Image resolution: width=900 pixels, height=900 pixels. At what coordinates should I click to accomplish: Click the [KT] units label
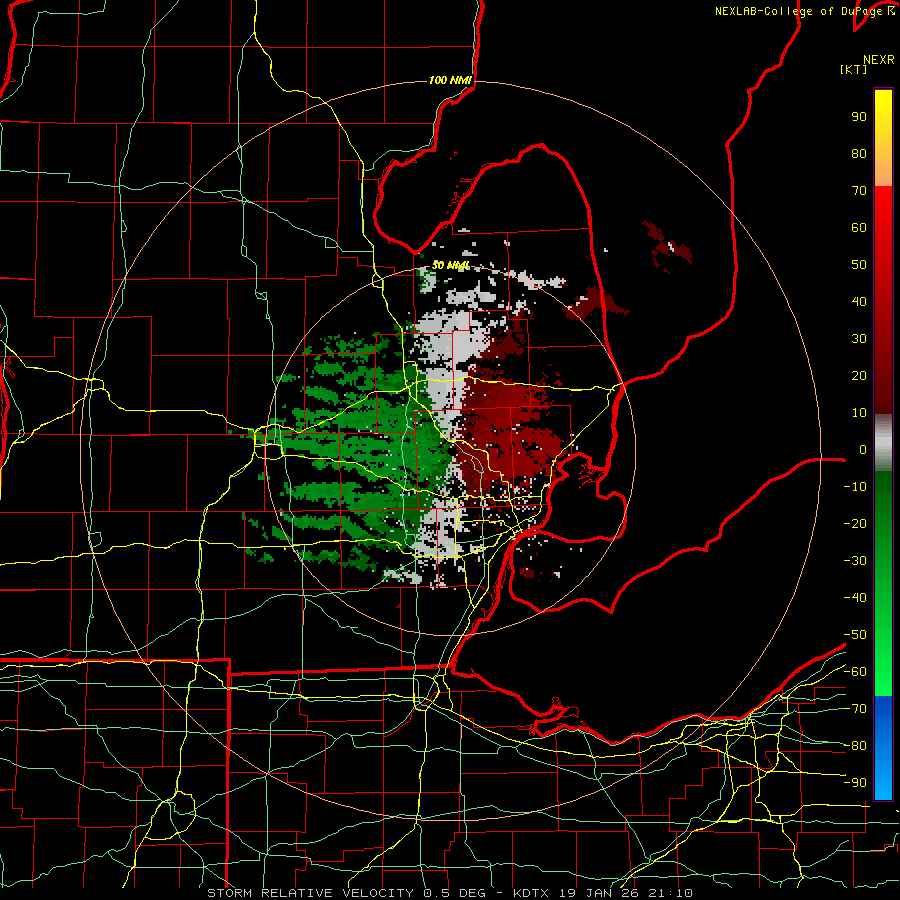854,69
